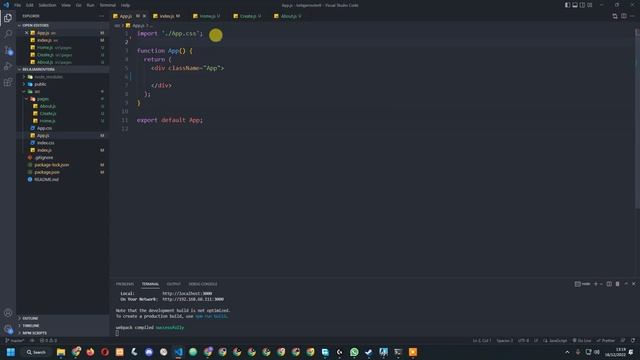Switch to the Output panel tab
The width and height of the screenshot is (640, 360).
click(173, 284)
